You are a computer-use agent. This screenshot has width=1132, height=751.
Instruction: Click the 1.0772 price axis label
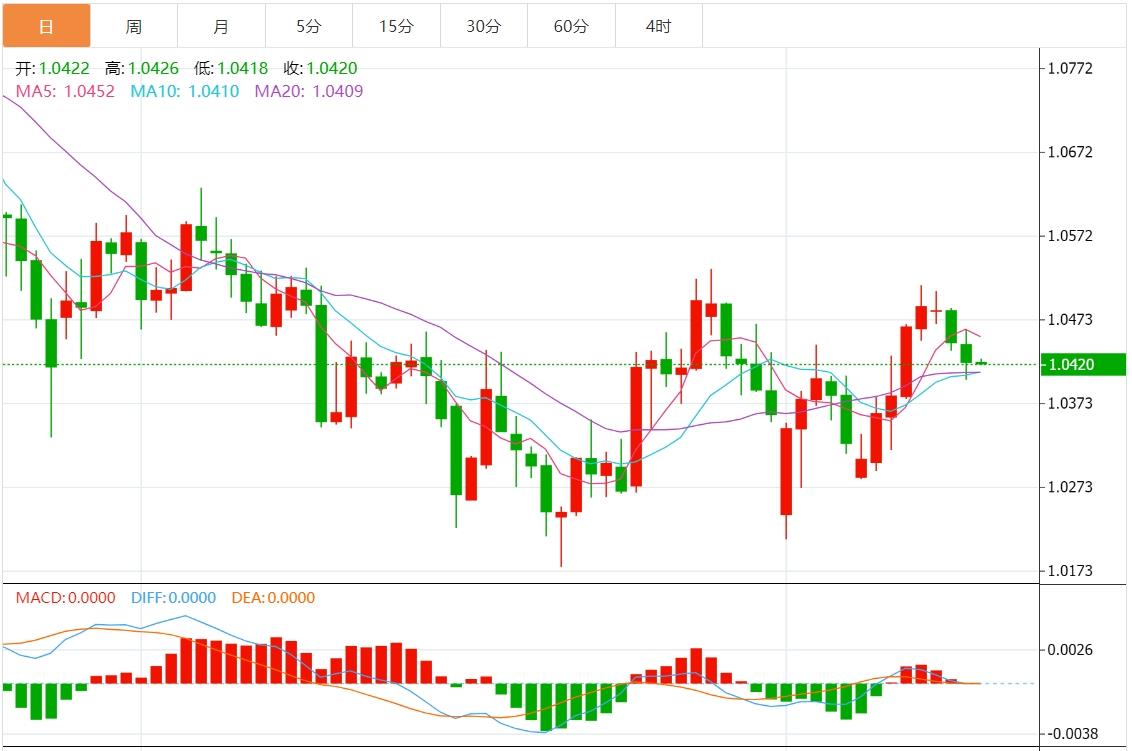tap(1071, 69)
